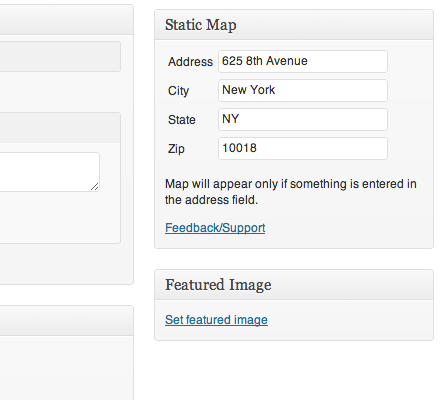This screenshot has height=400, width=442.
Task: Click the gray sub-panel bar above textarea
Action: [60, 128]
